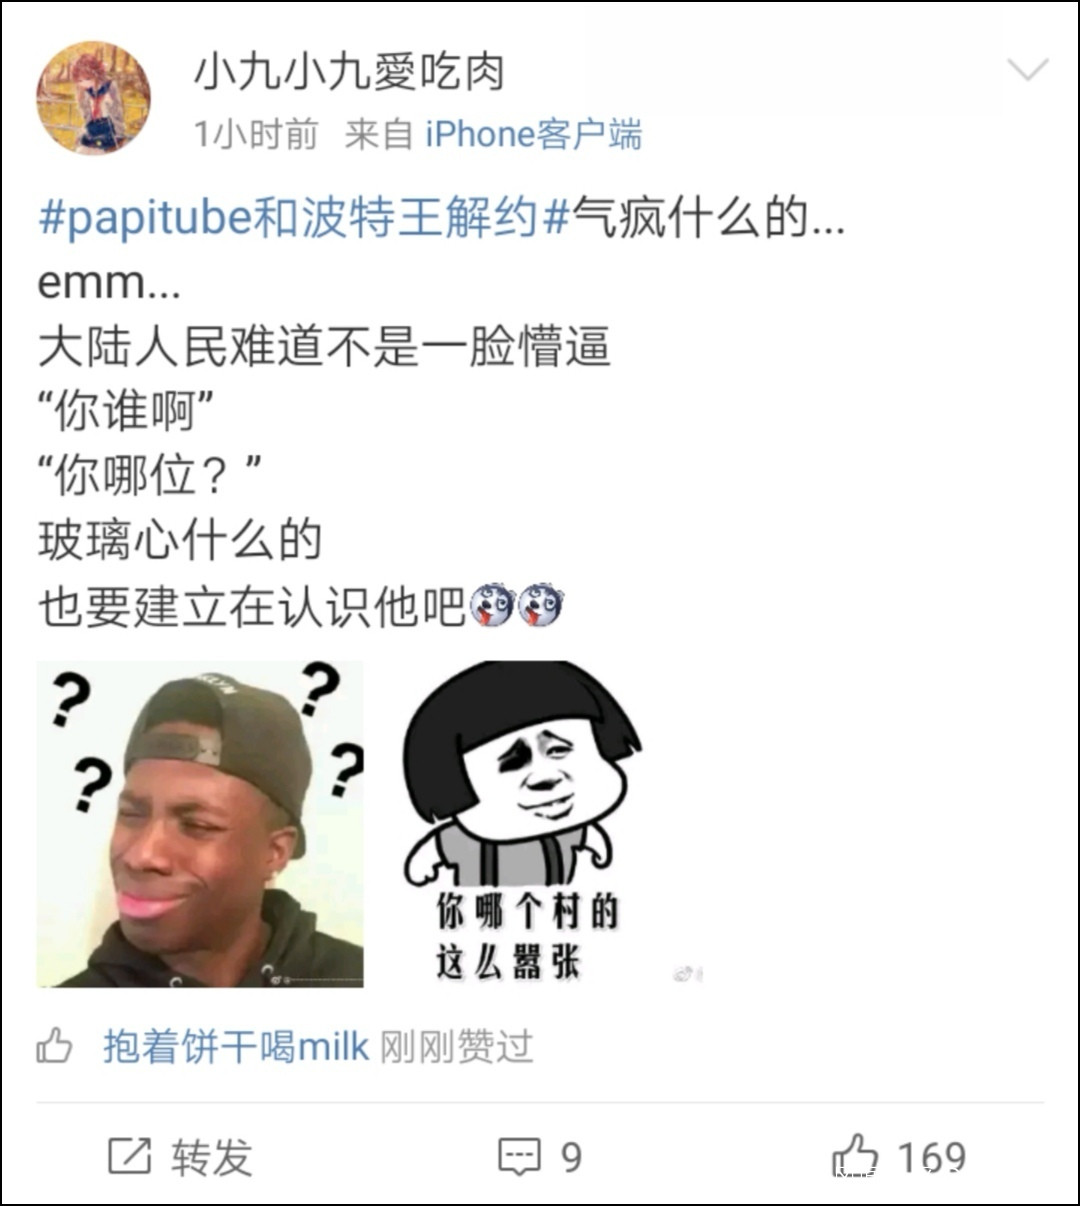Click the watermark on meme image
Screen dimensions: 1080x1206
pos(688,973)
